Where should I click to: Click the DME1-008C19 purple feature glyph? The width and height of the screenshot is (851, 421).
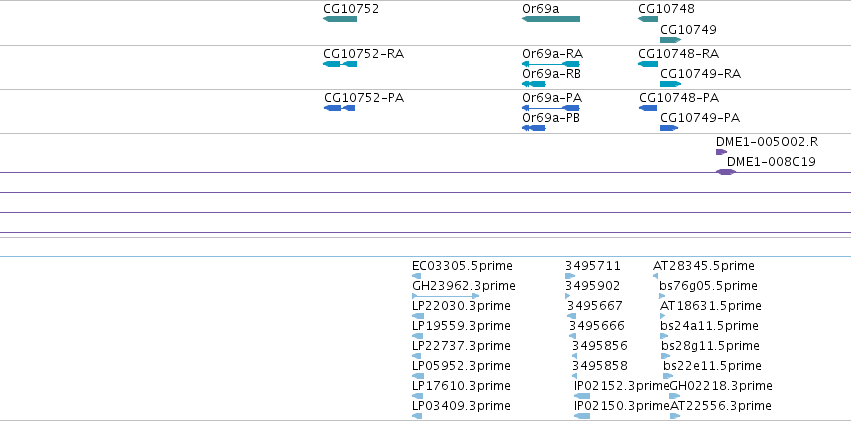pyautogui.click(x=726, y=172)
